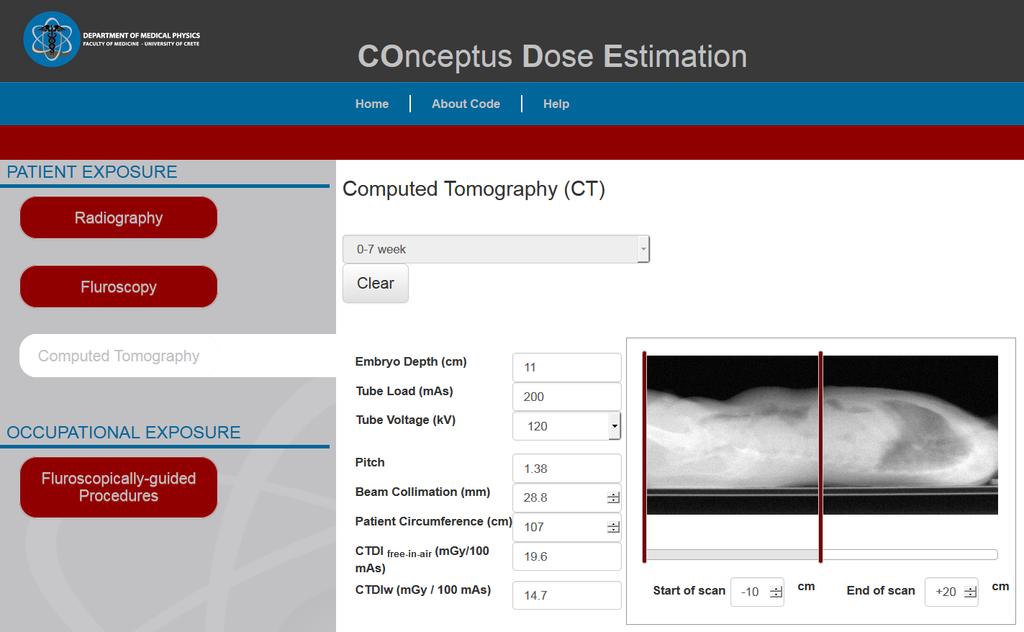Click the Beam Collimation value field
The width and height of the screenshot is (1024, 632).
pos(566,498)
